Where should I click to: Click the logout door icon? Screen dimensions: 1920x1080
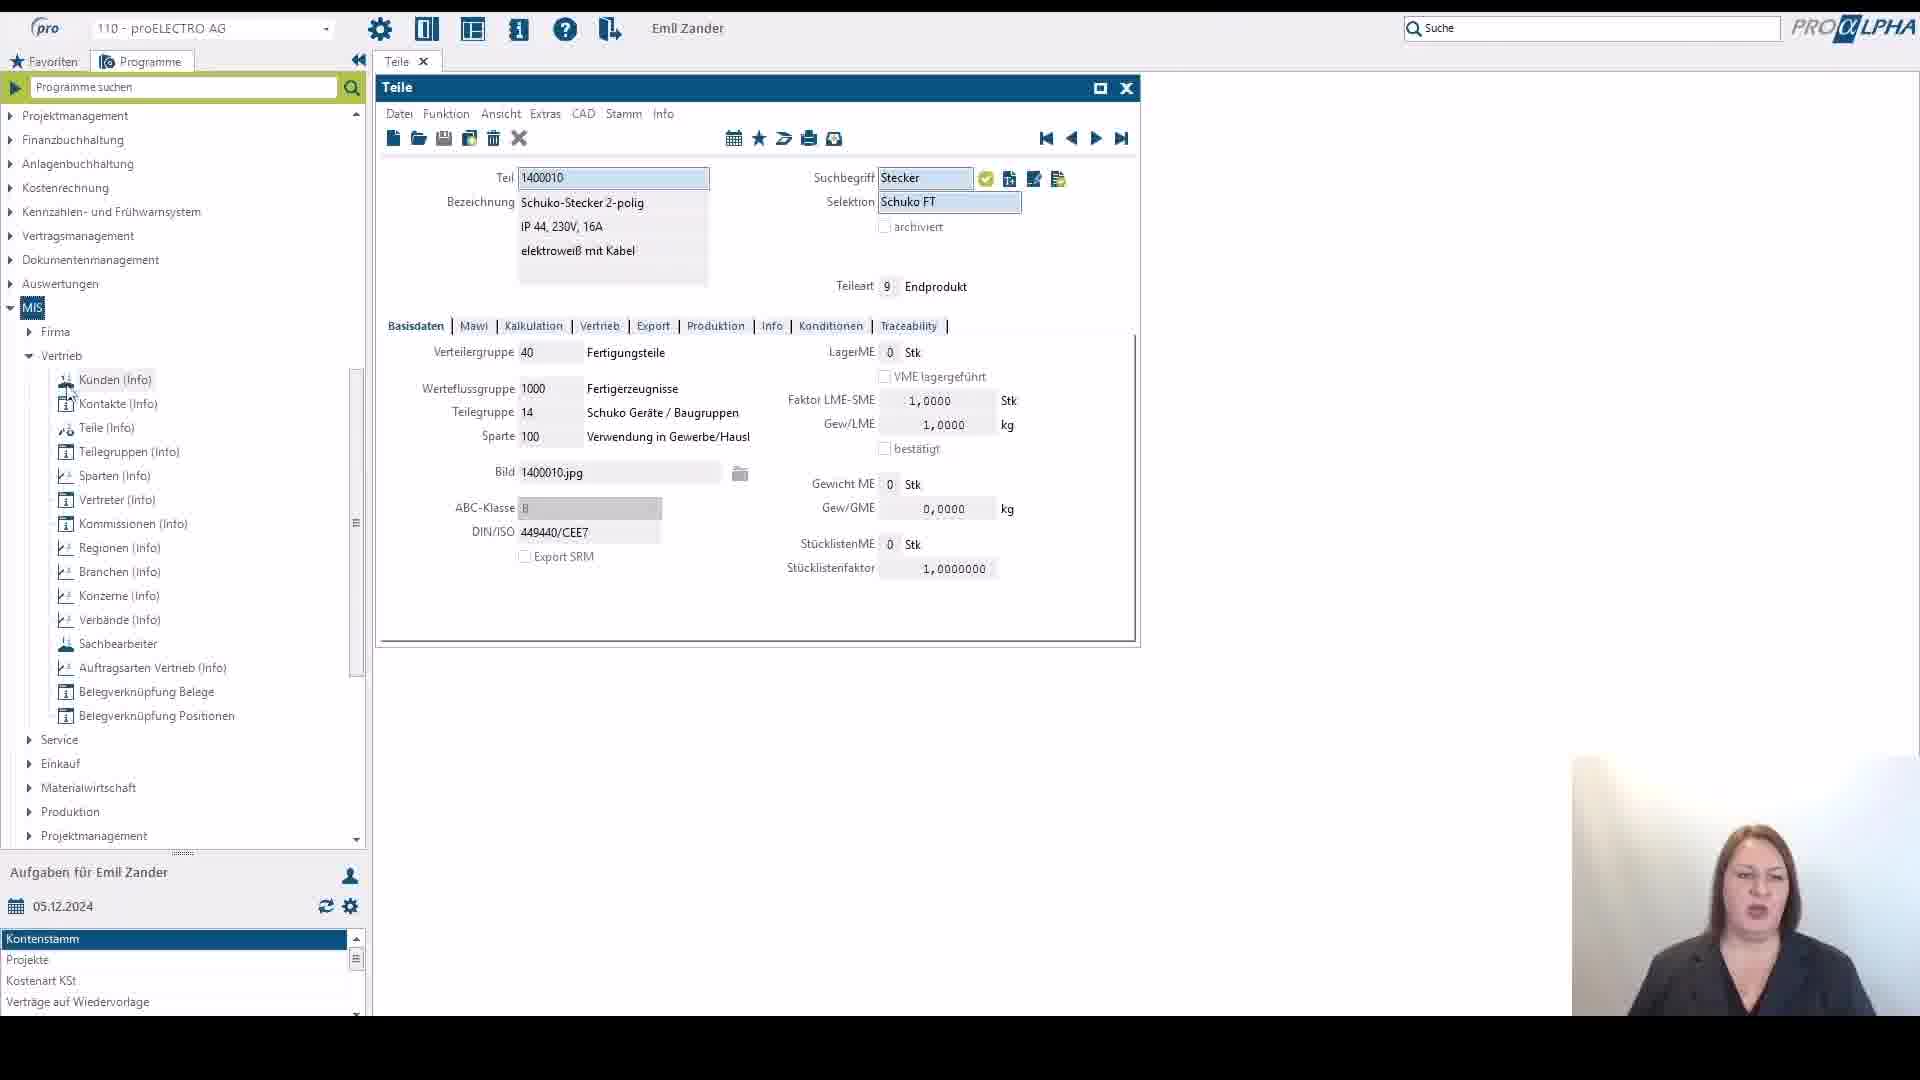(610, 29)
